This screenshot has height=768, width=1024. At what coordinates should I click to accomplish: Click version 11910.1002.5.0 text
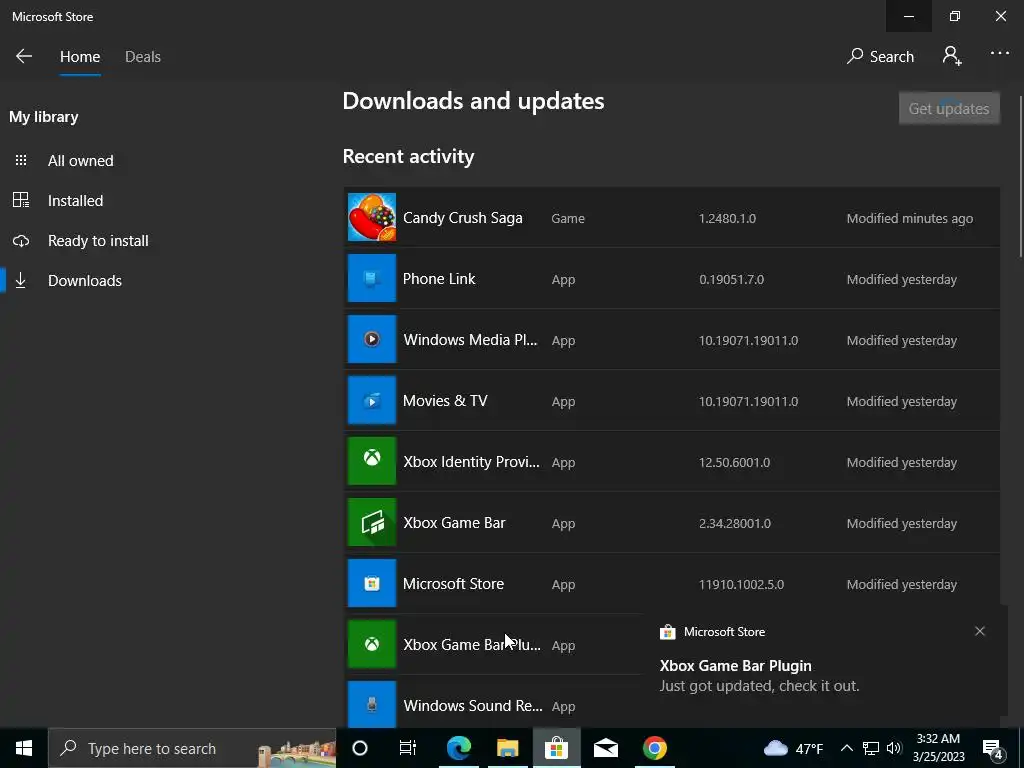tap(741, 584)
